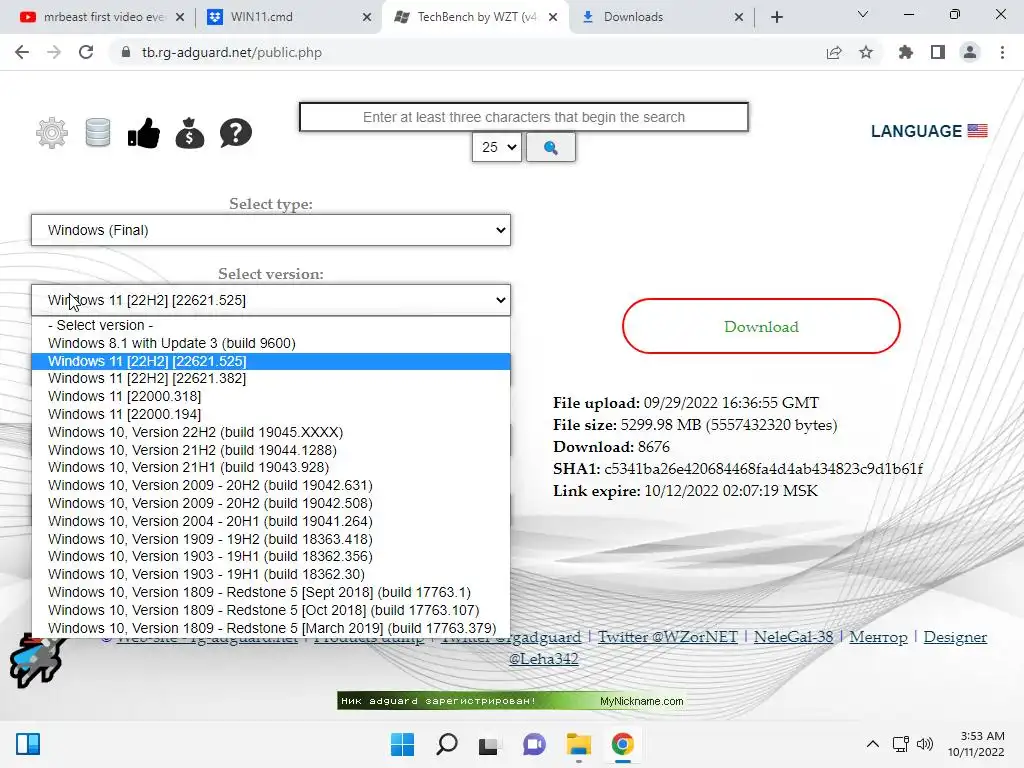This screenshot has width=1024, height=768.
Task: Reload the page
Action: pyautogui.click(x=86, y=52)
